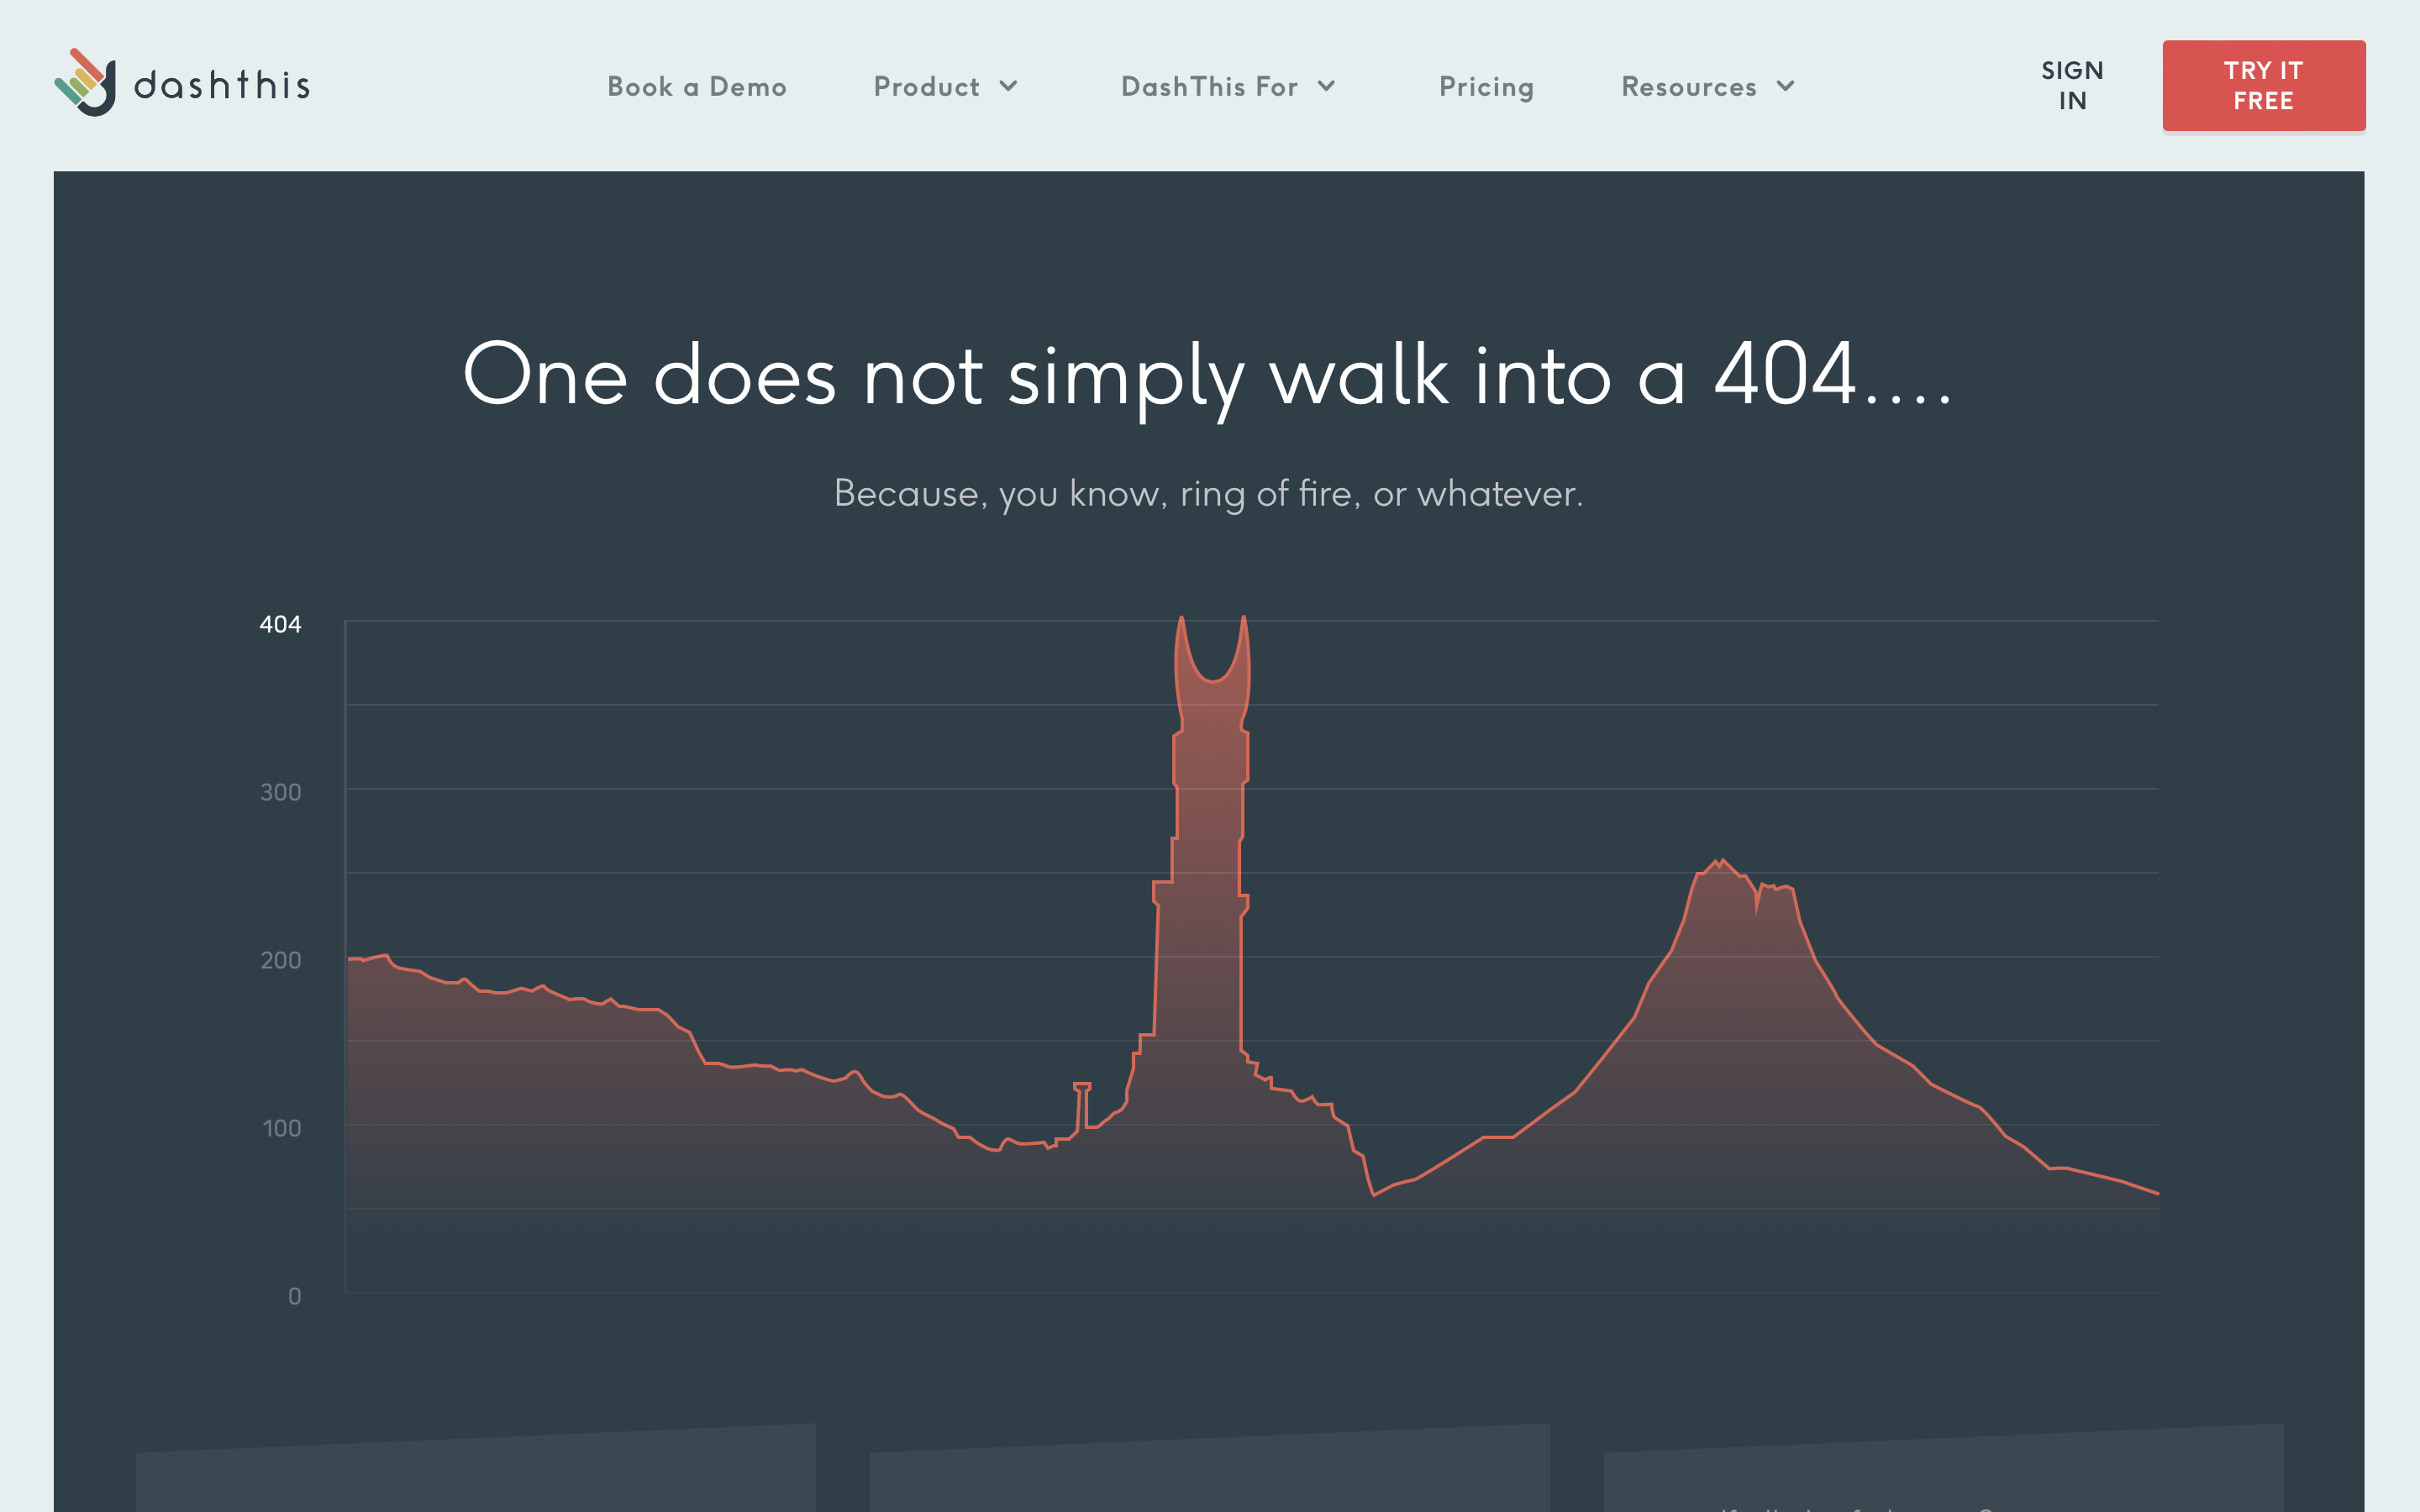
Task: Expand the Product dropdown chevron
Action: tap(1010, 87)
